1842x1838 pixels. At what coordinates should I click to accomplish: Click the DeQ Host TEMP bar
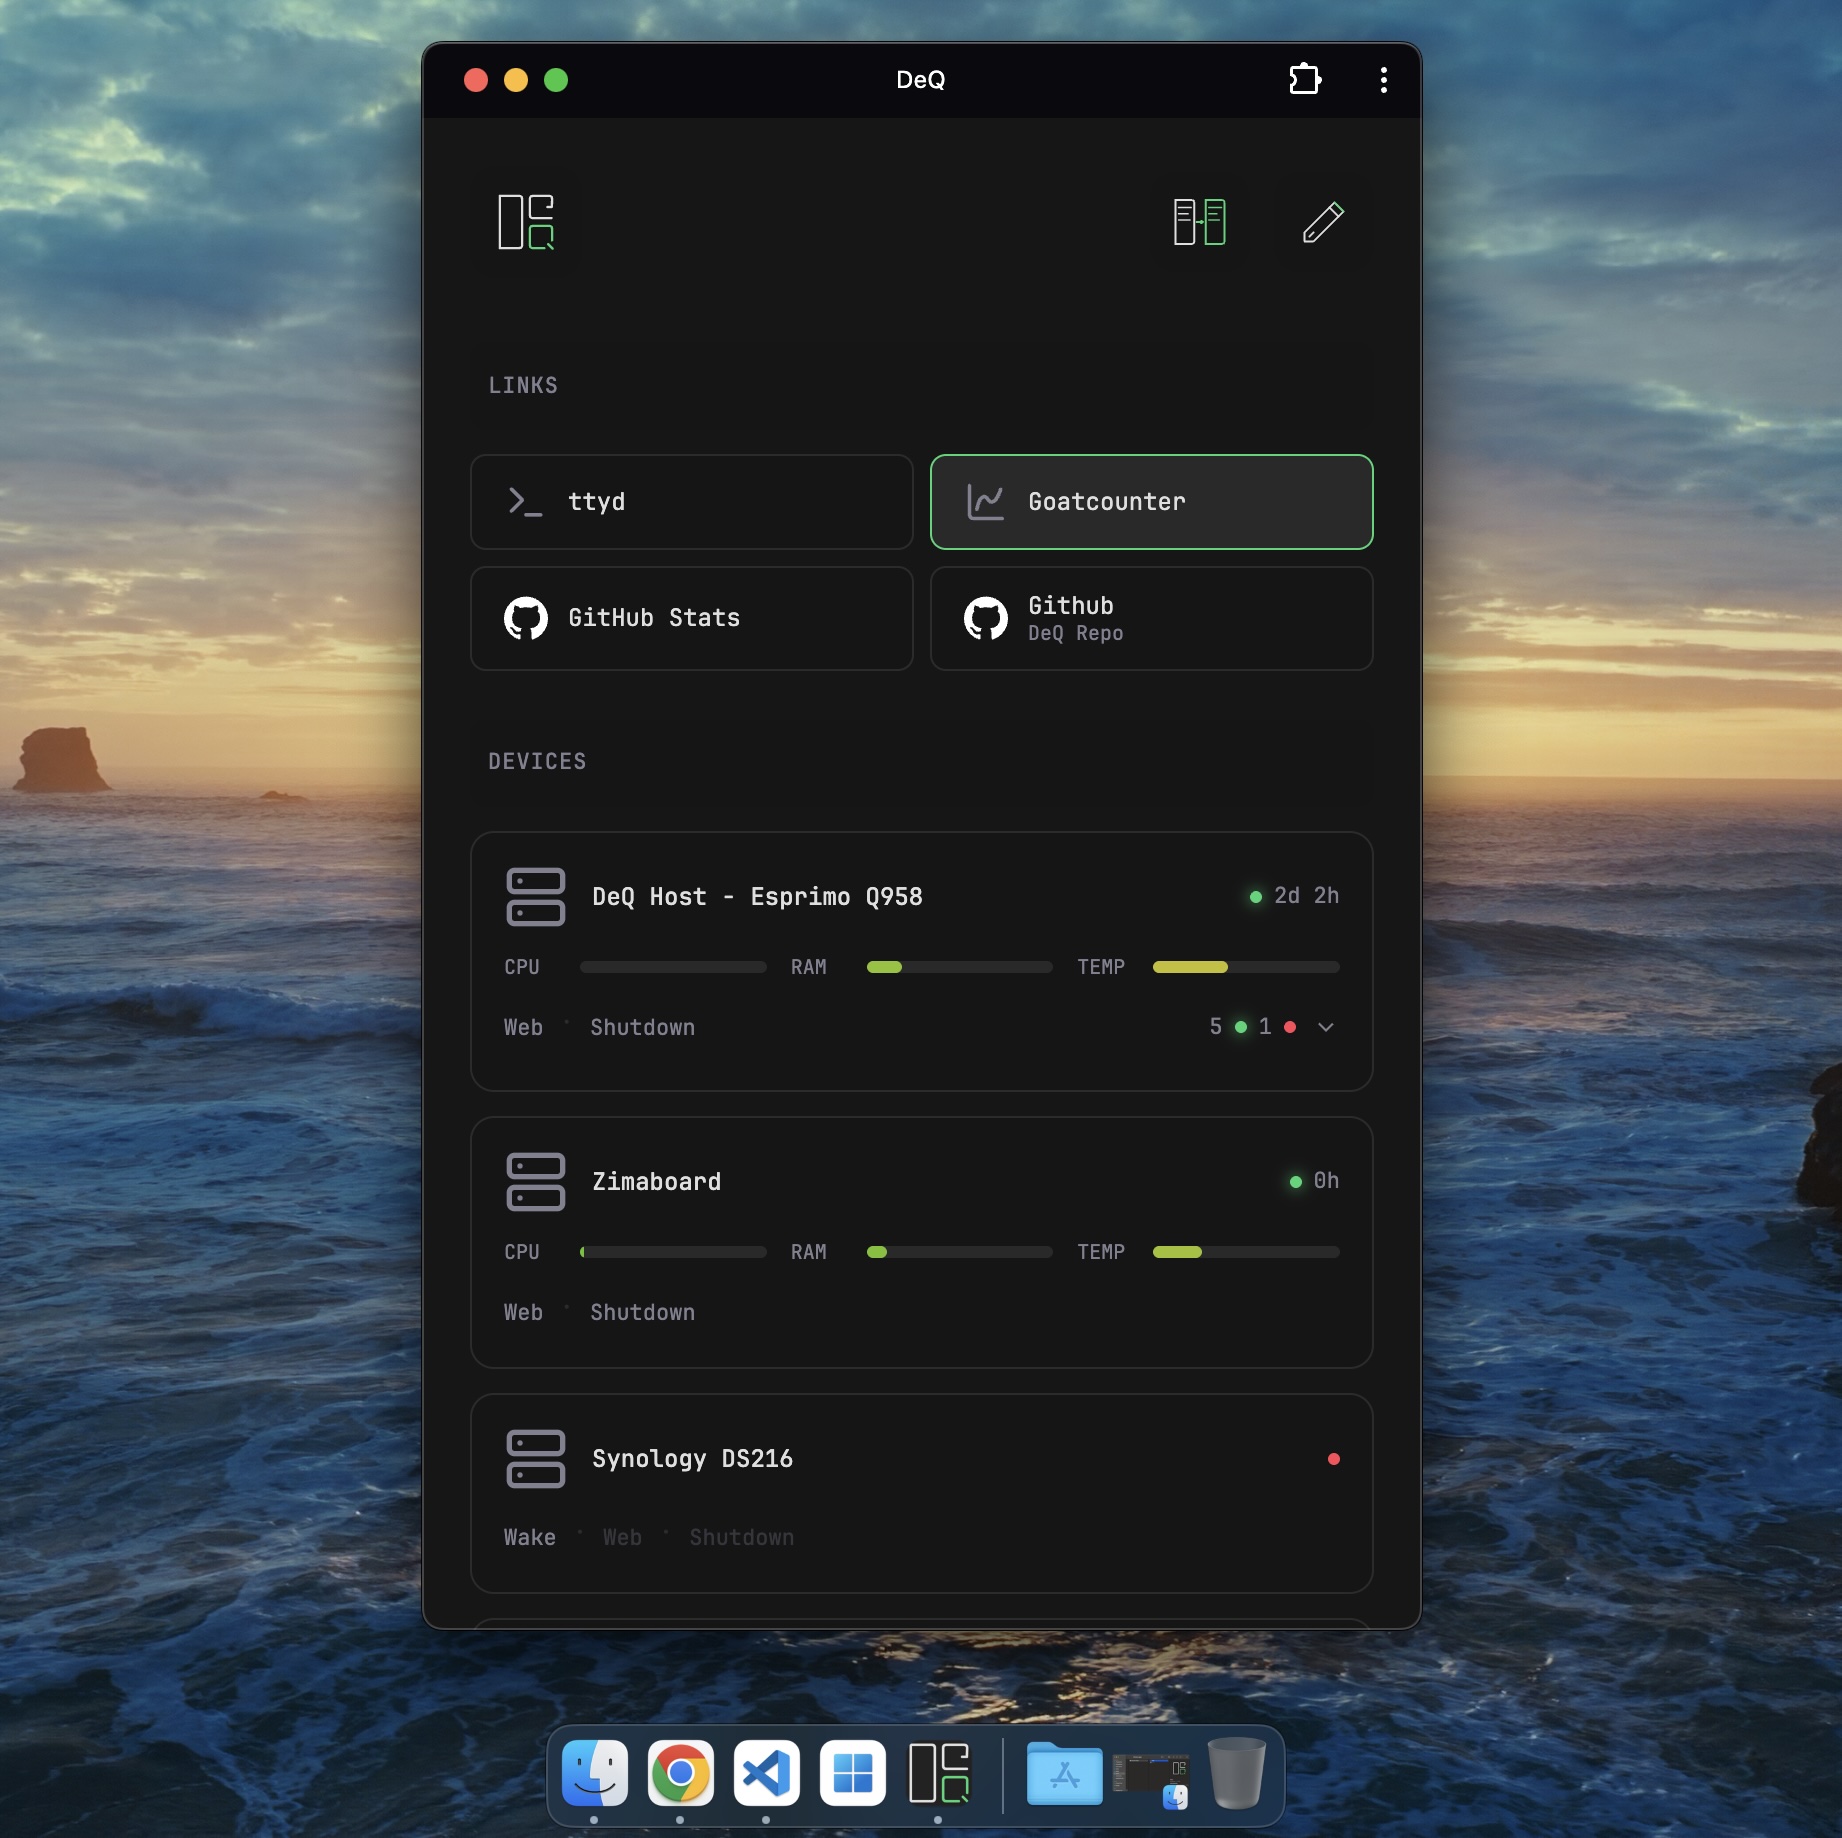coord(1245,967)
